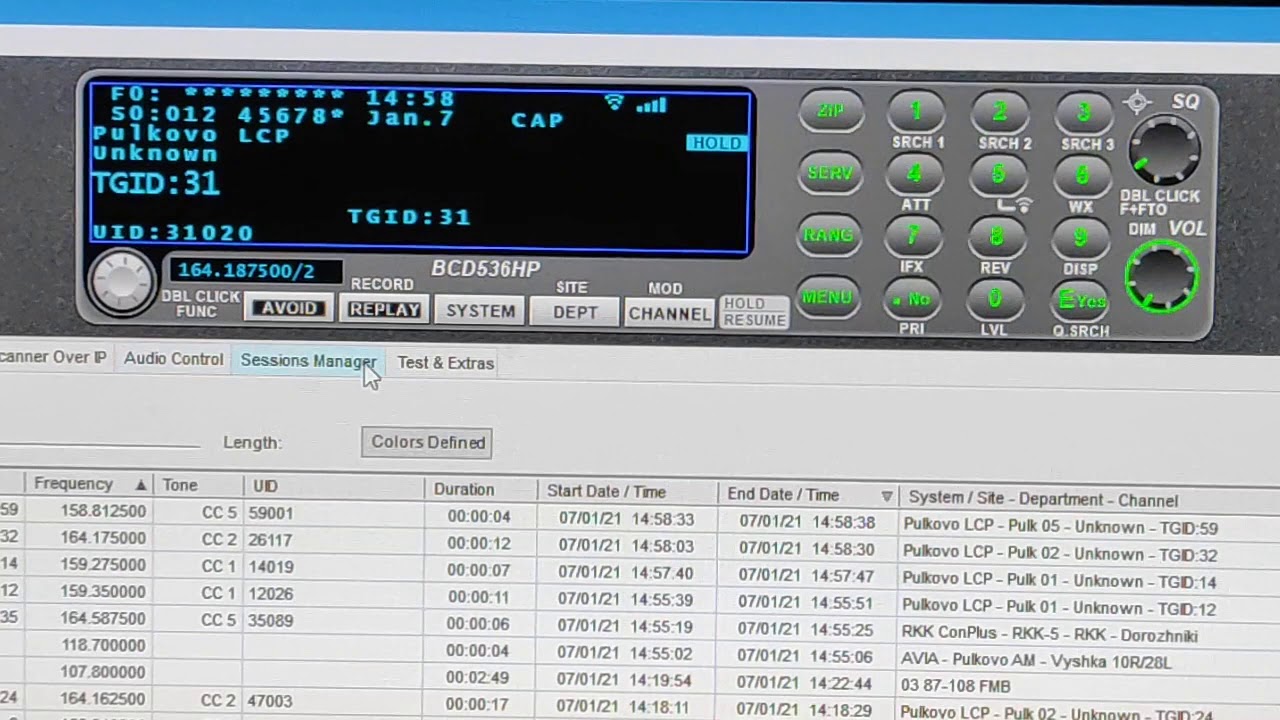This screenshot has height=720, width=1280.
Task: Switch to the Sessions Manager tab
Action: [x=309, y=361]
